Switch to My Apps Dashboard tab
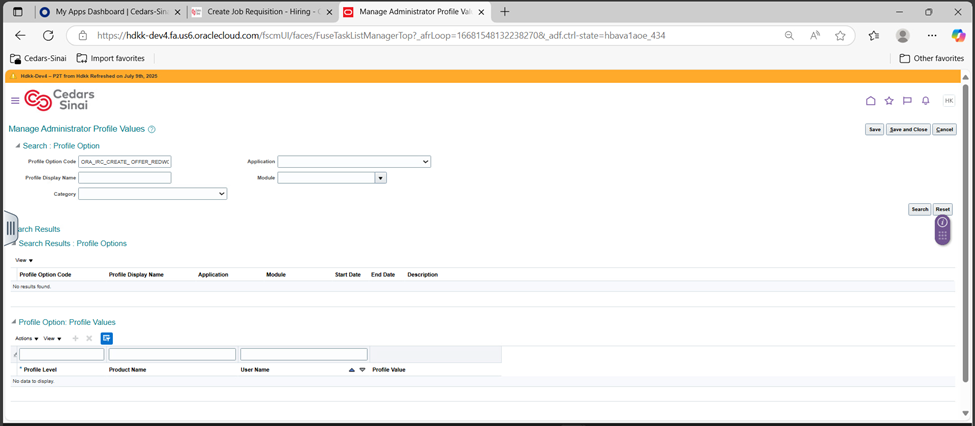Viewport: 975px width, 426px height. [111, 12]
